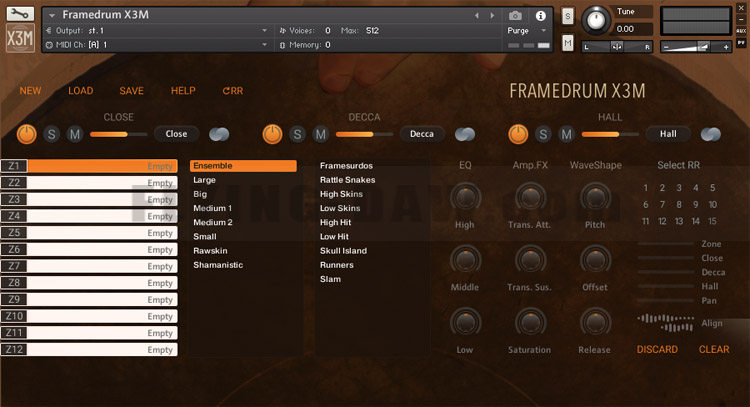This screenshot has height=407, width=750.
Task: Solo the Close mic
Action: tap(52, 134)
